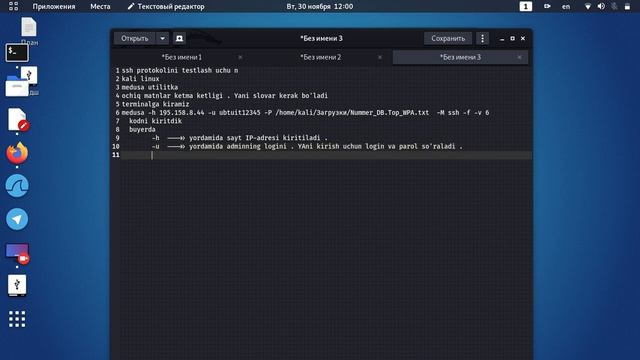The height and width of the screenshot is (360, 640).
Task: Open the text editor dock icon
Action: click(18, 120)
